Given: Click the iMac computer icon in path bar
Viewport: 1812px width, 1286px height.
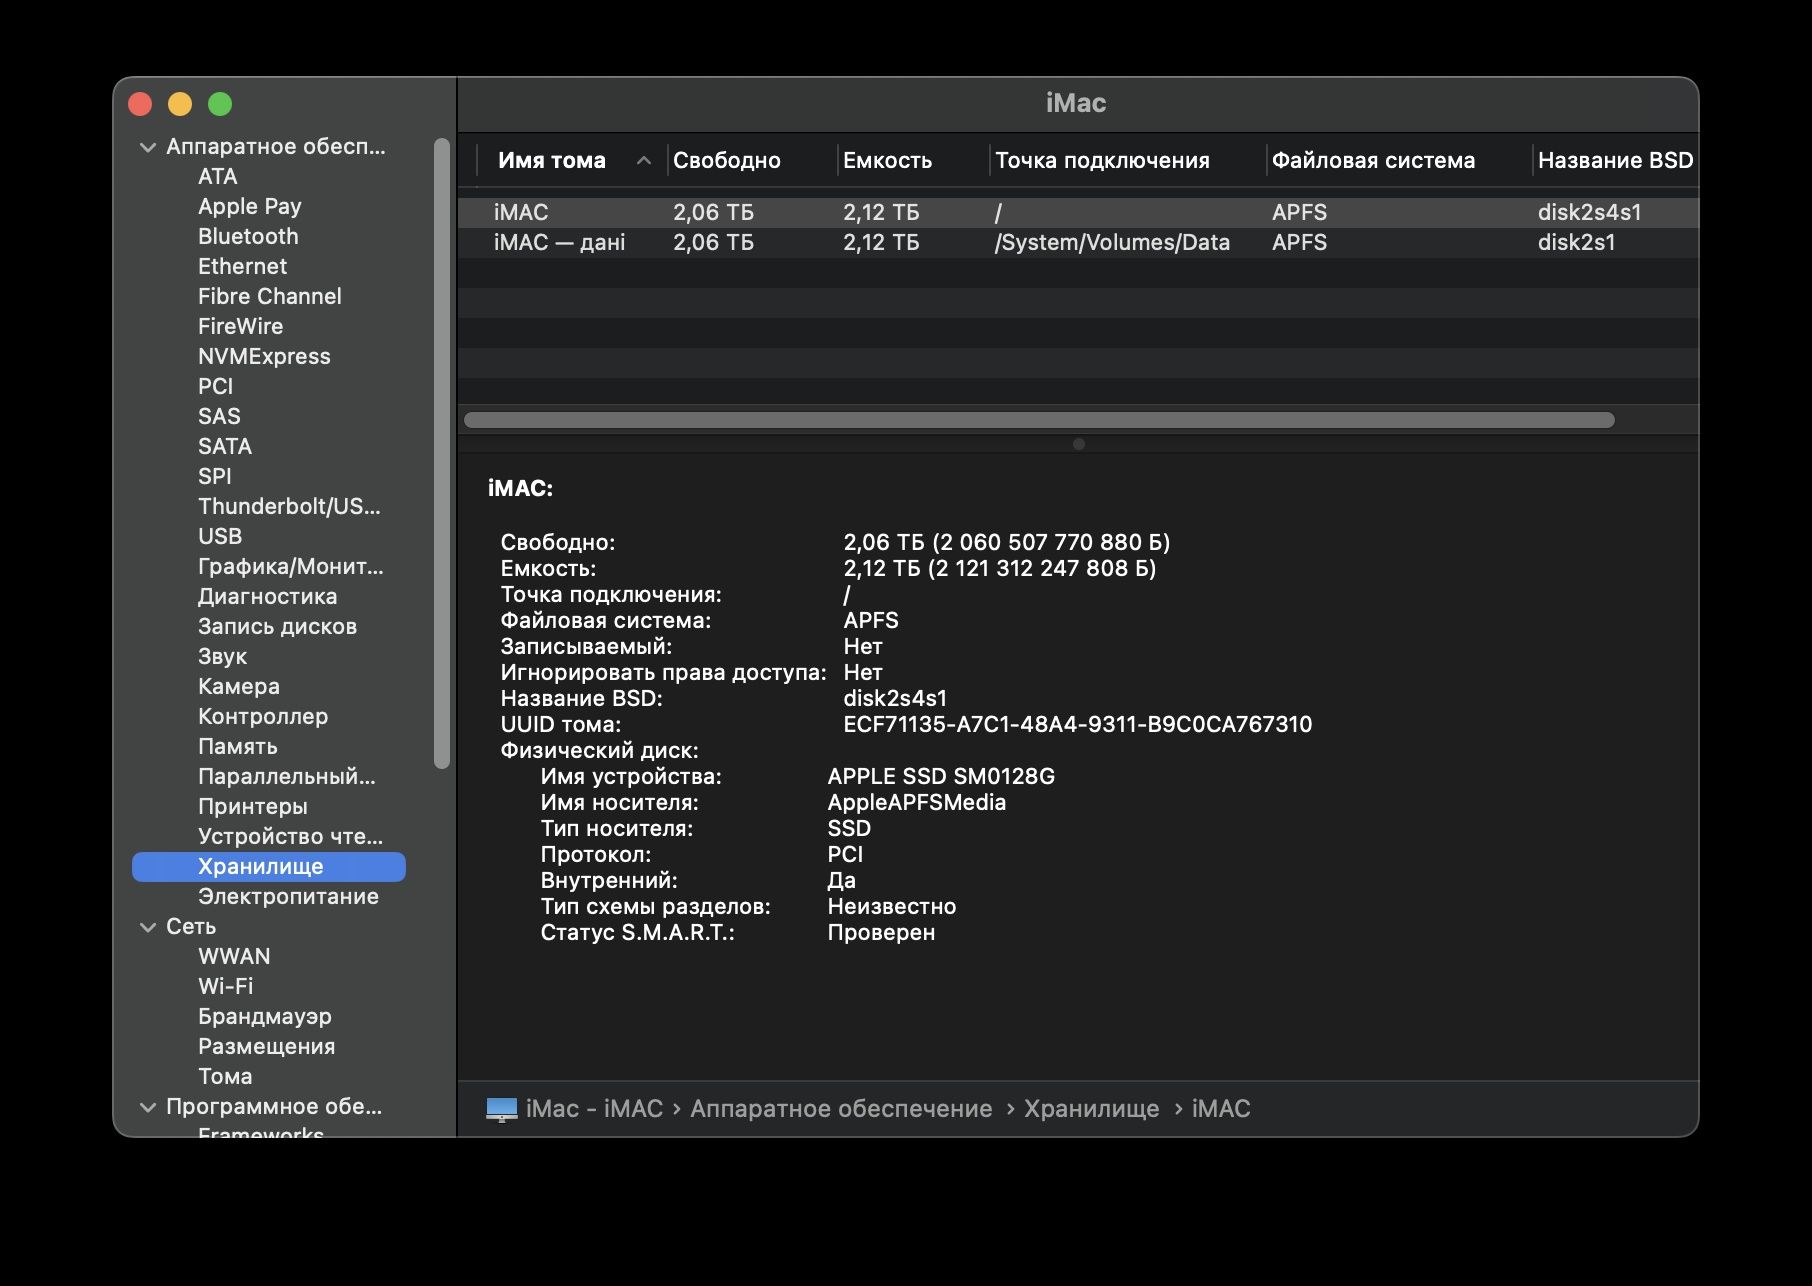Looking at the screenshot, I should (501, 1109).
